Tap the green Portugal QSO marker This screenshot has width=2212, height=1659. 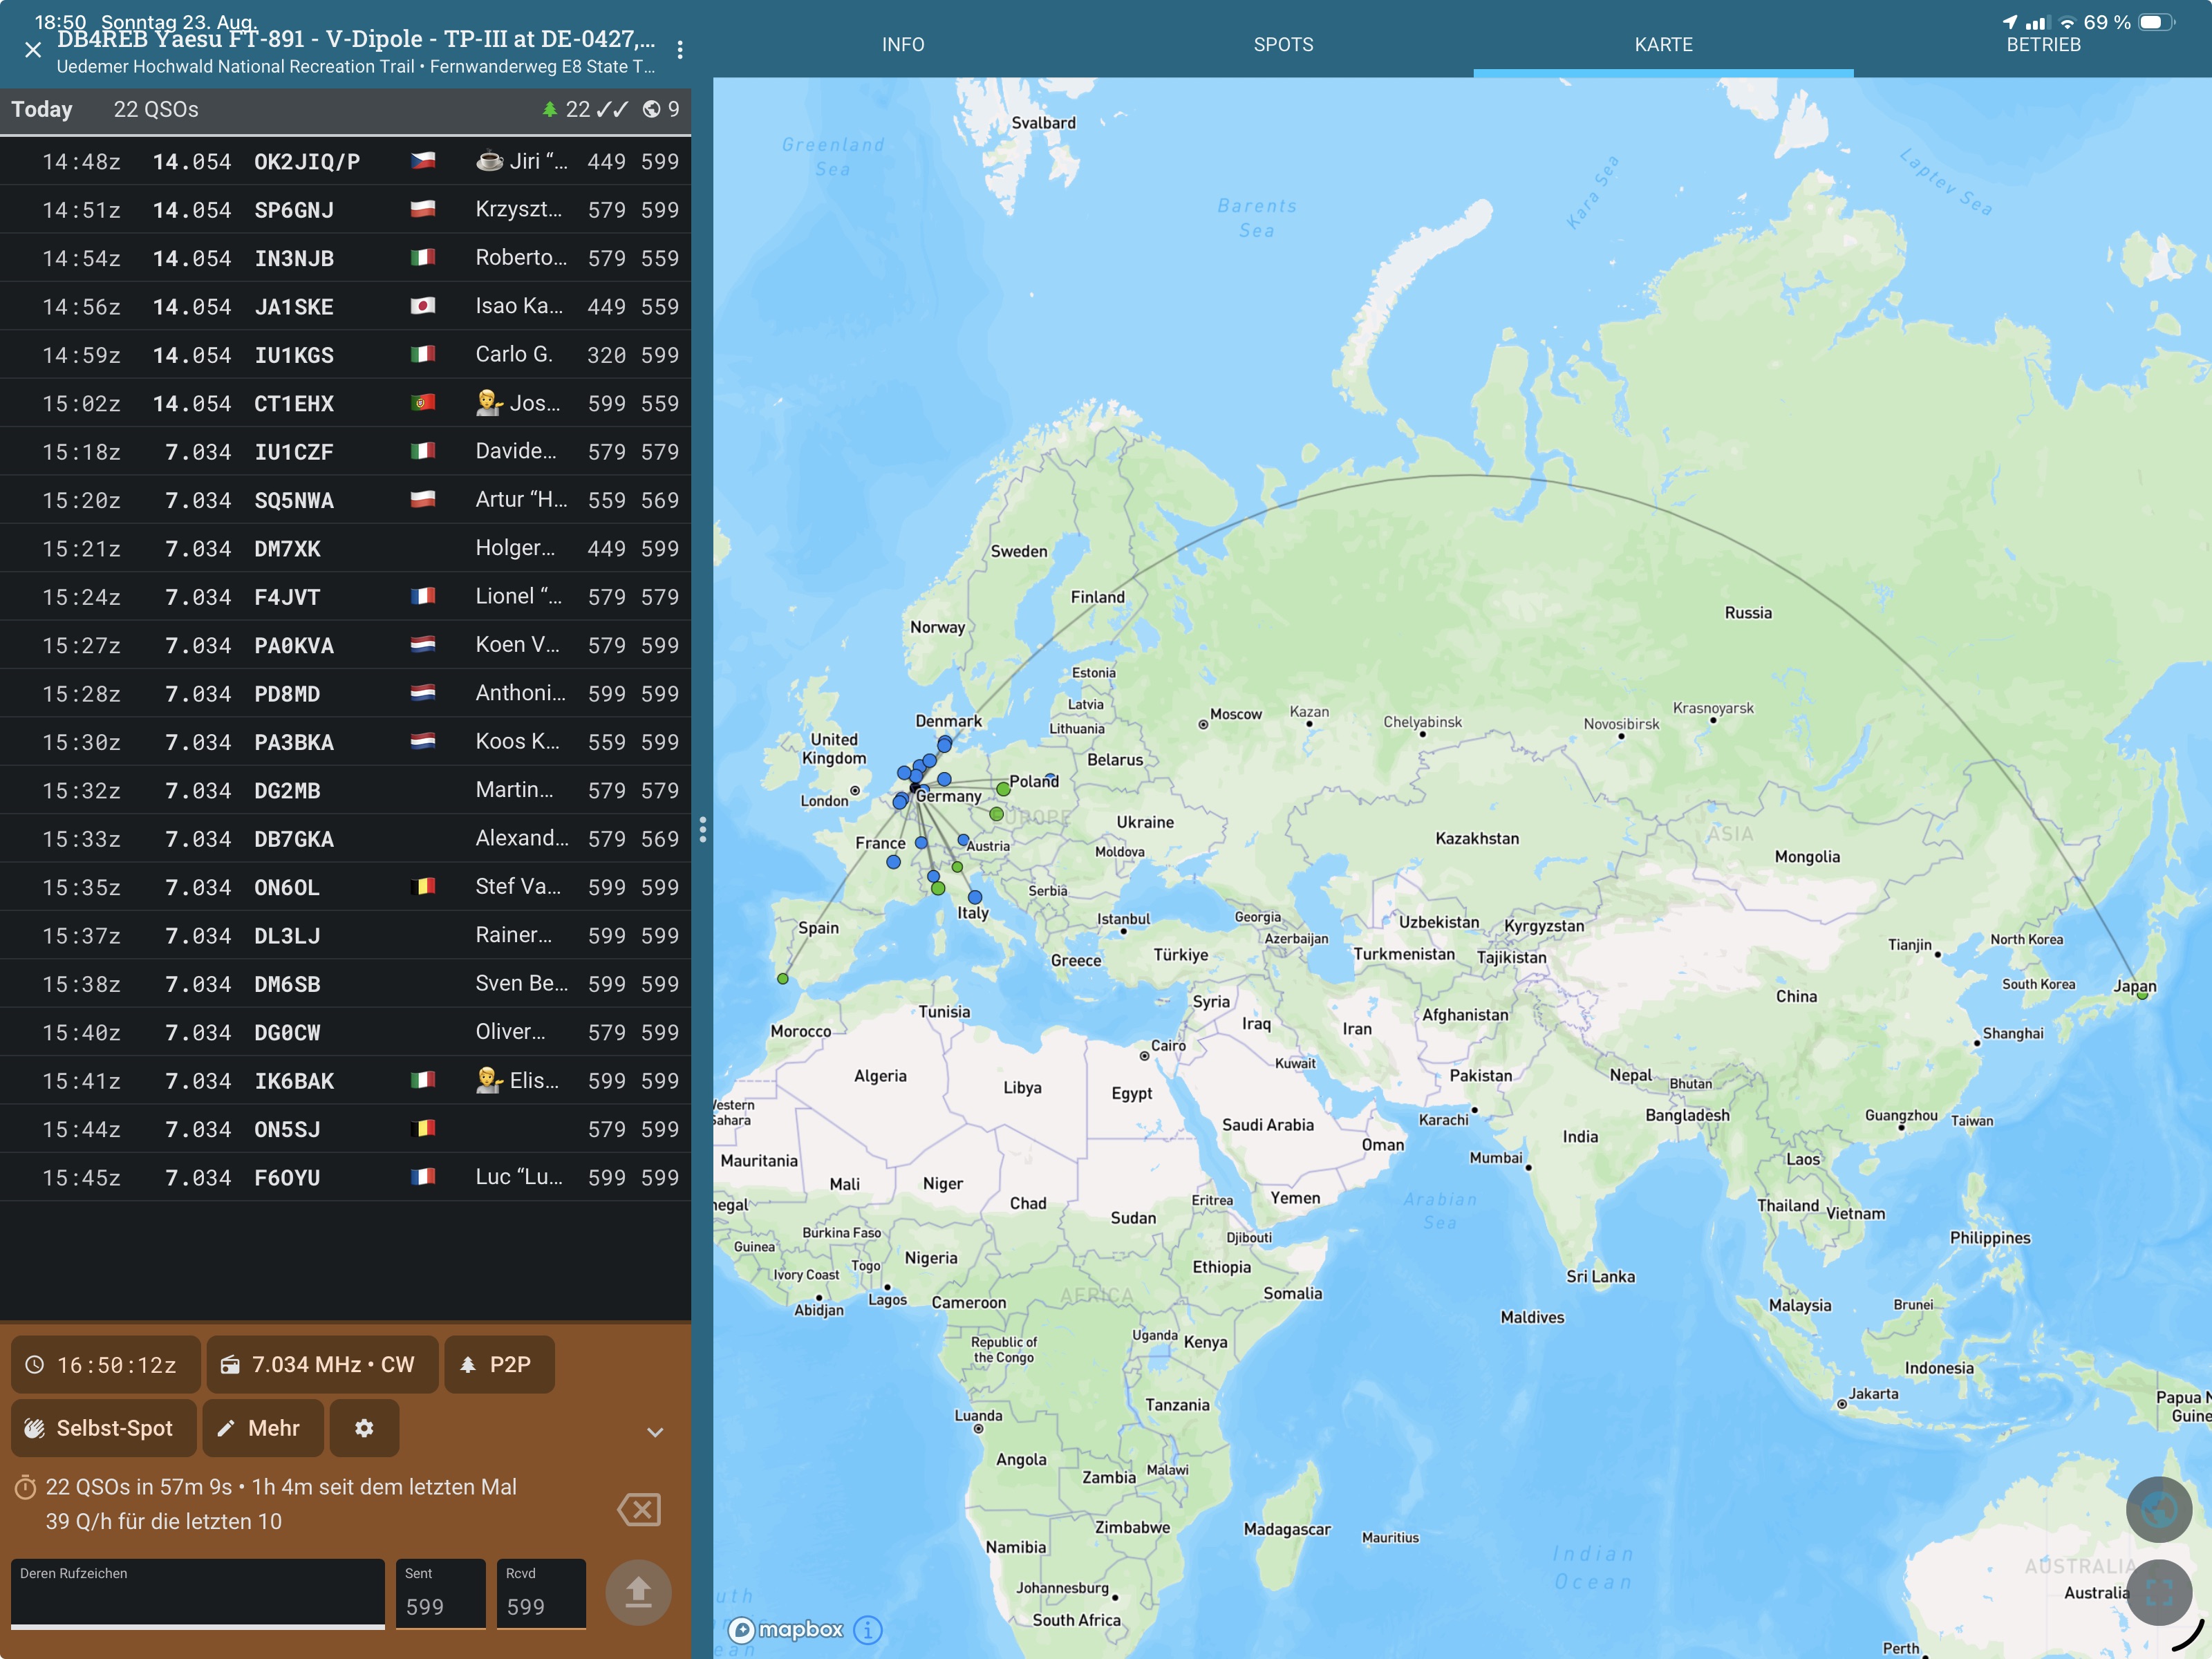(x=783, y=979)
